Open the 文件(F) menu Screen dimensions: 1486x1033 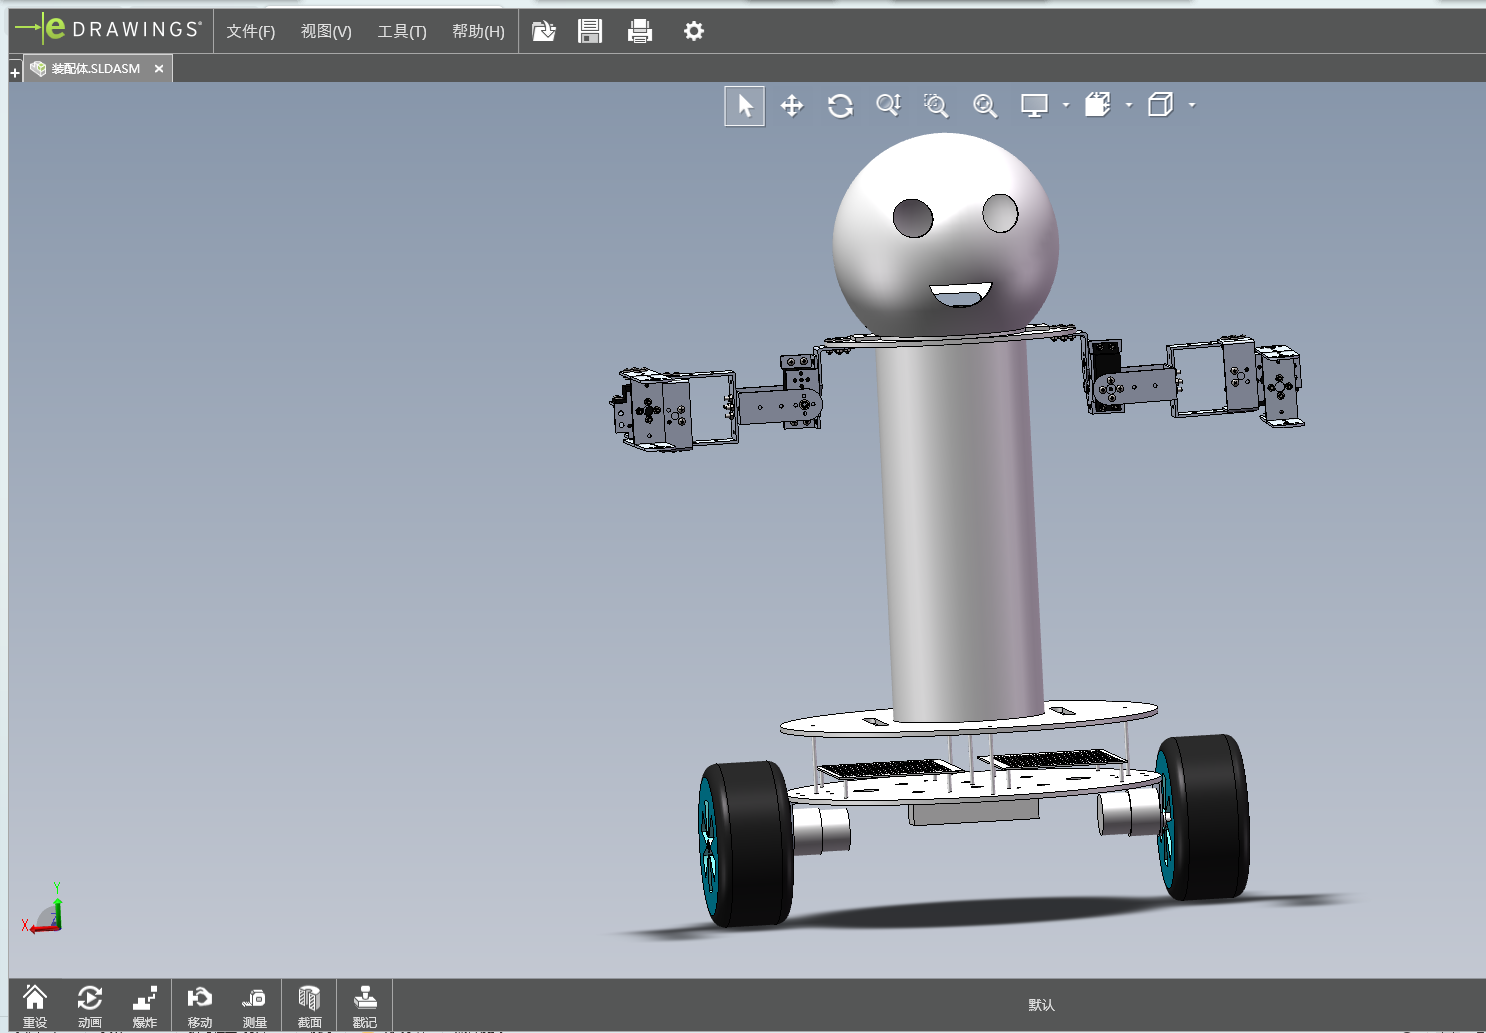(250, 31)
